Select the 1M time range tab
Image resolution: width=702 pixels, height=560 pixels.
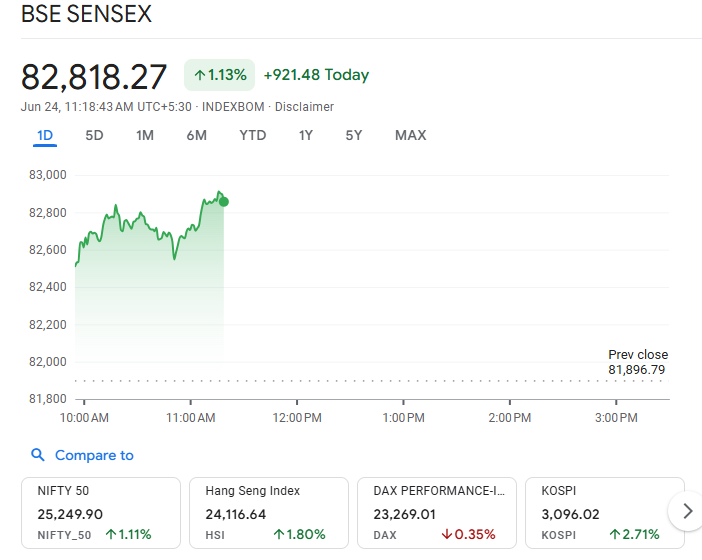pos(145,135)
